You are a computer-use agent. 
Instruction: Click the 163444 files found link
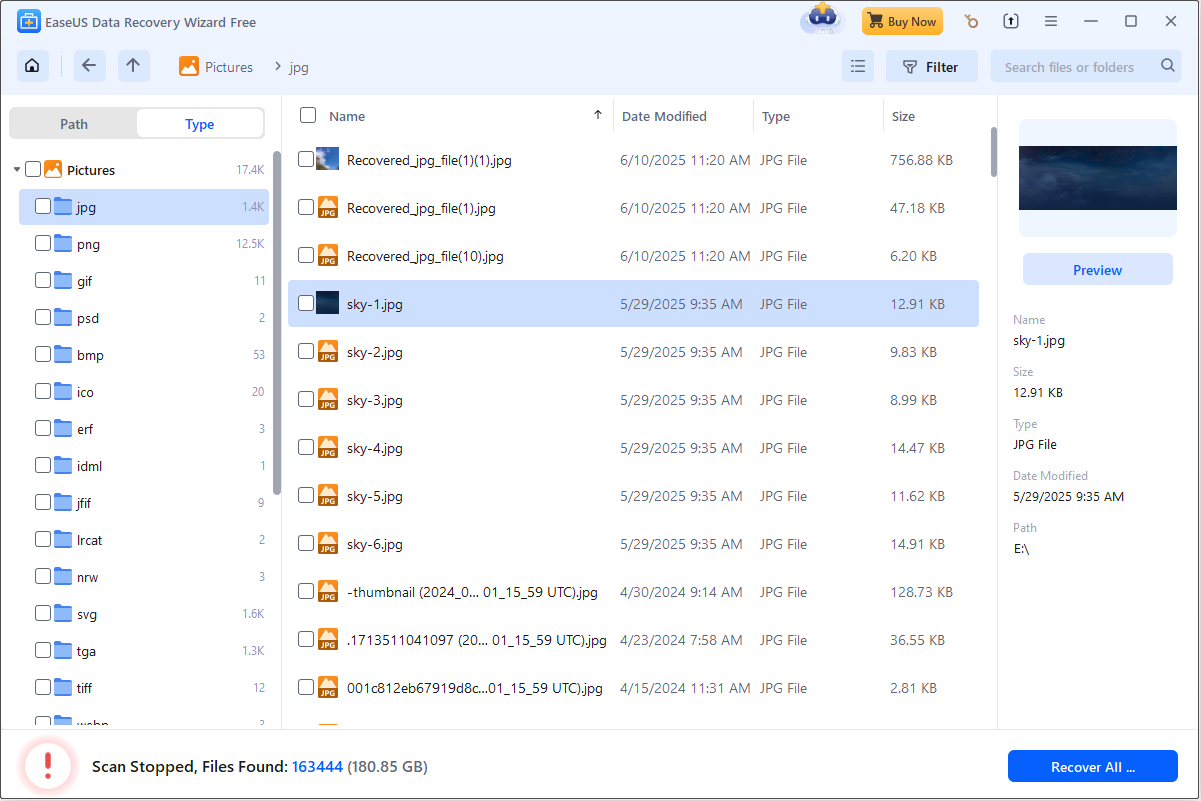click(317, 767)
